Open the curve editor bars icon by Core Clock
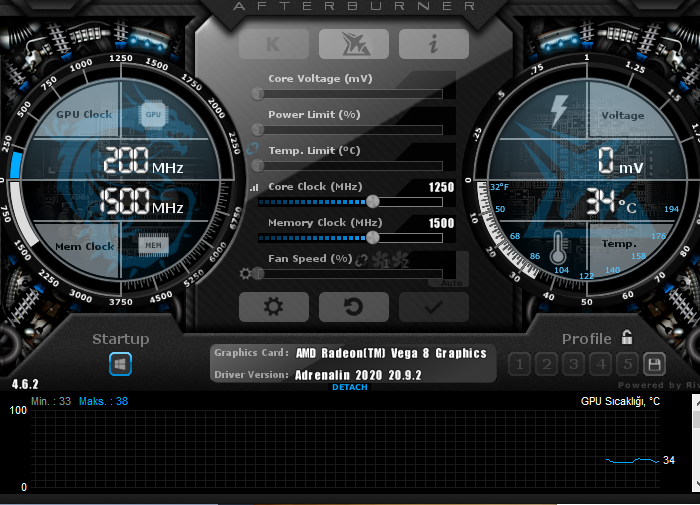The width and height of the screenshot is (700, 505). [254, 188]
